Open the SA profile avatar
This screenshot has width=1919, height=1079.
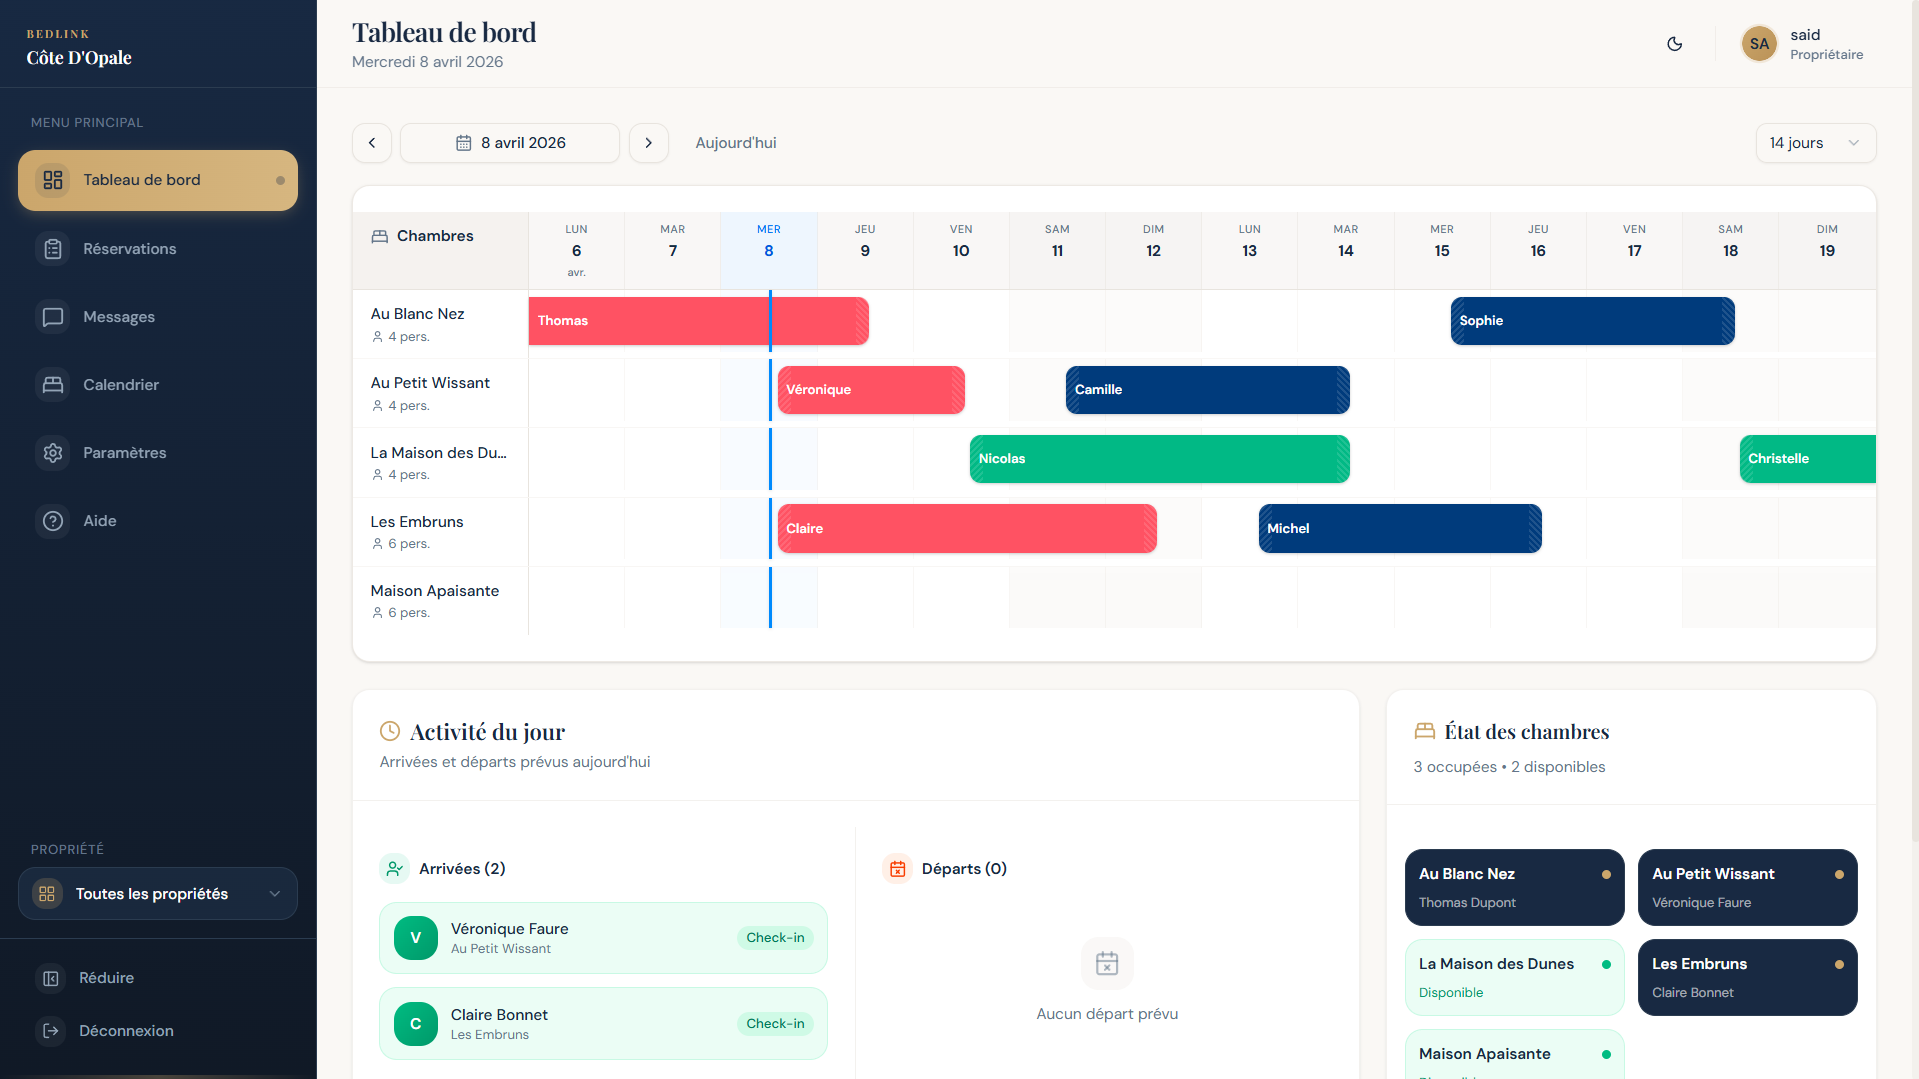tap(1759, 44)
